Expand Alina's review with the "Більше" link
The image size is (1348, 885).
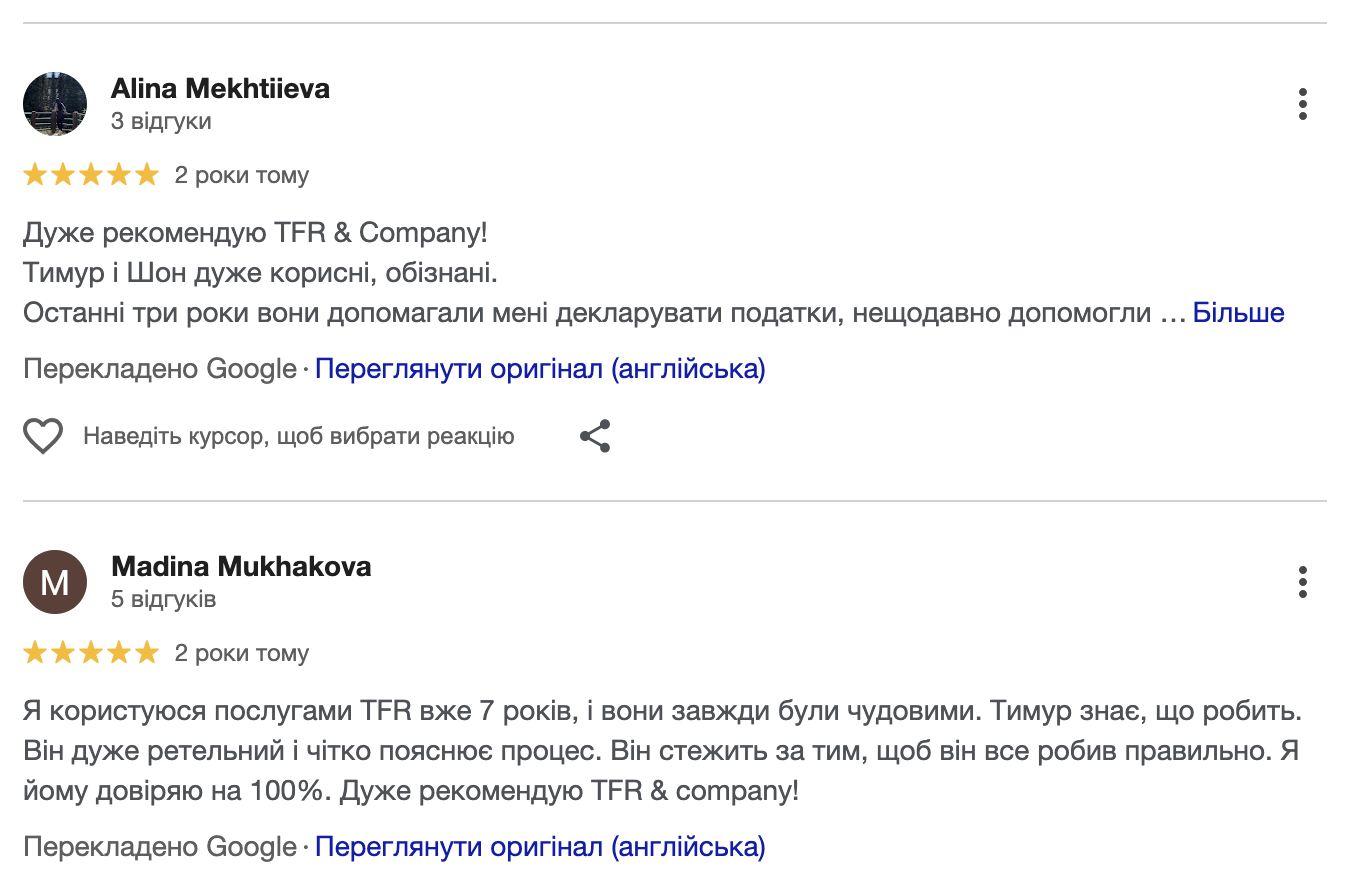click(x=1238, y=313)
